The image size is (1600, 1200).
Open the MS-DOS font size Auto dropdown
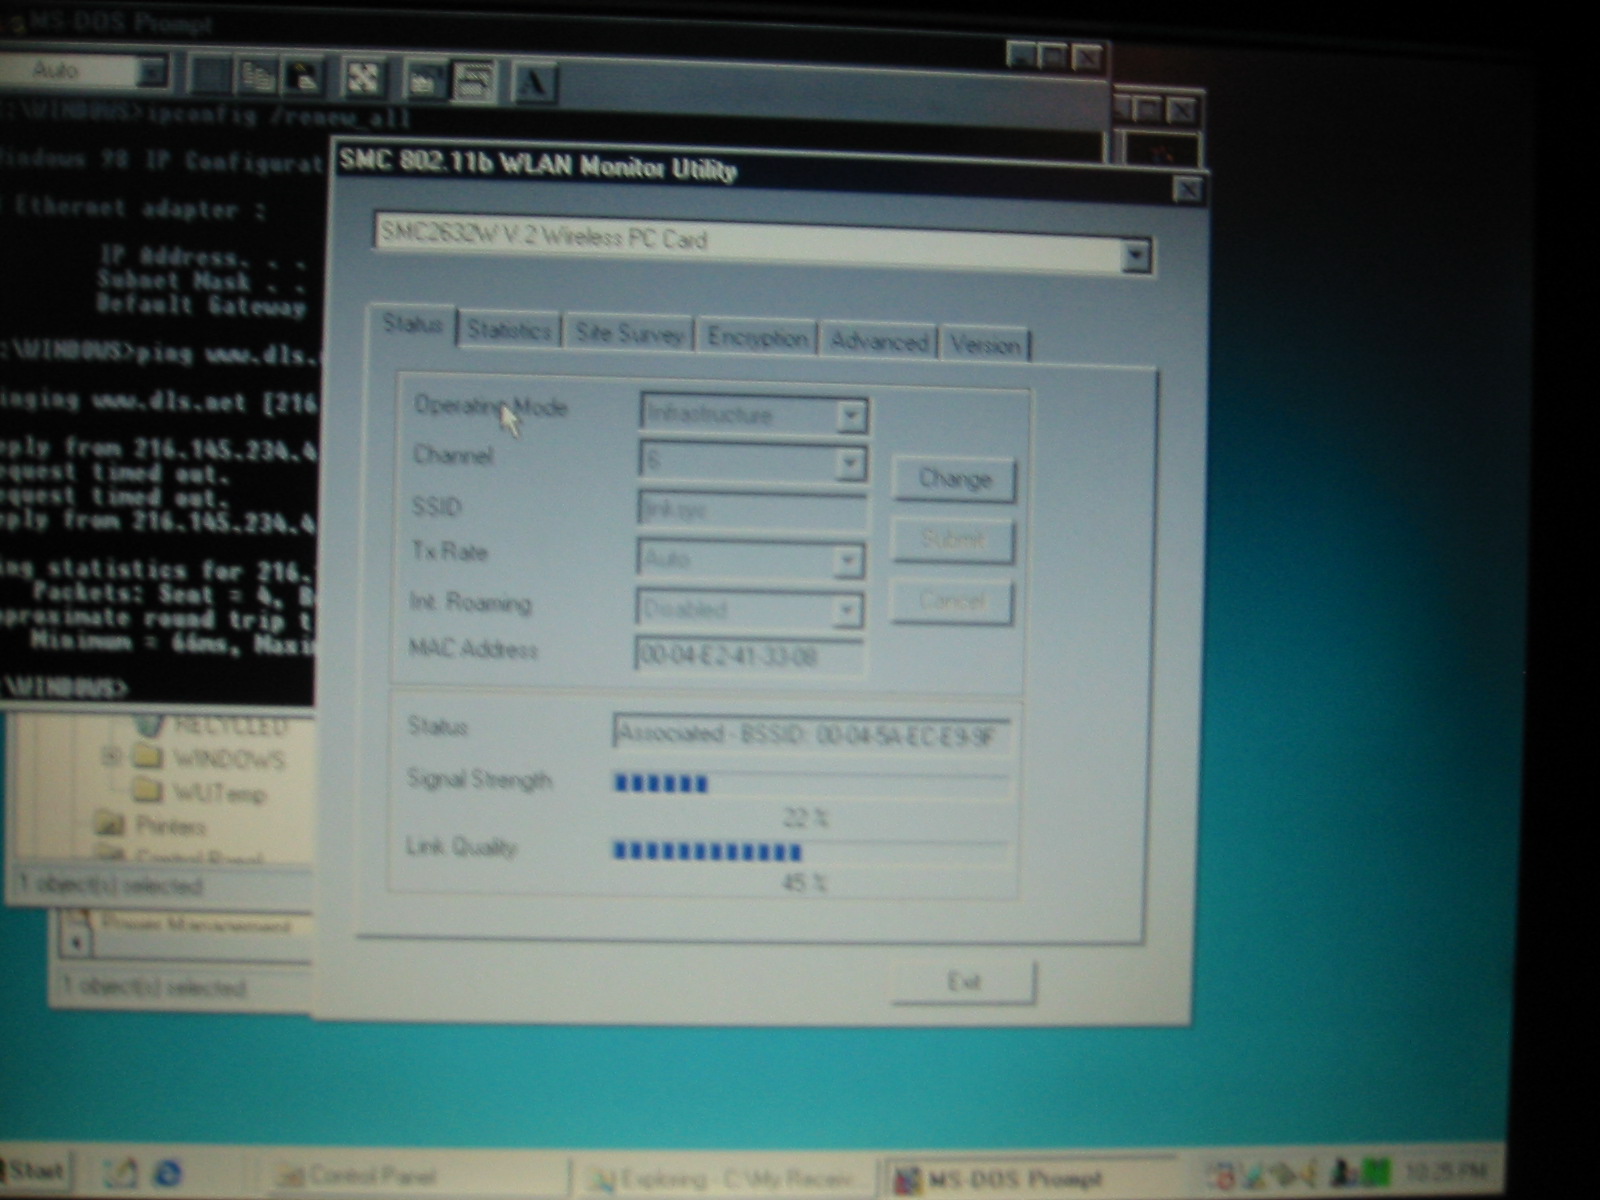click(151, 71)
